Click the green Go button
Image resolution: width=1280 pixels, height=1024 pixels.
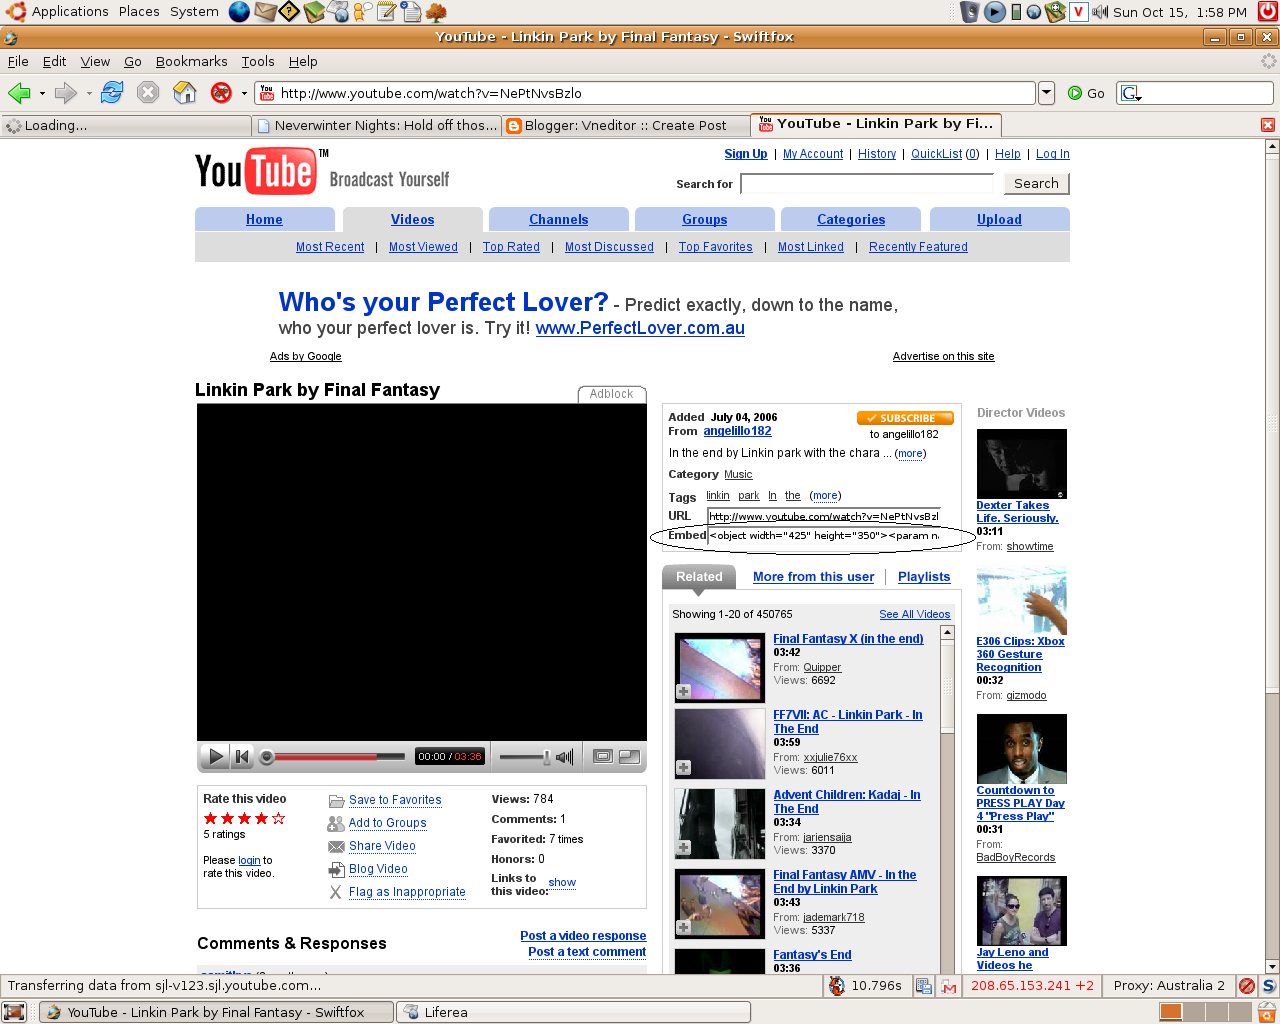click(x=1086, y=93)
